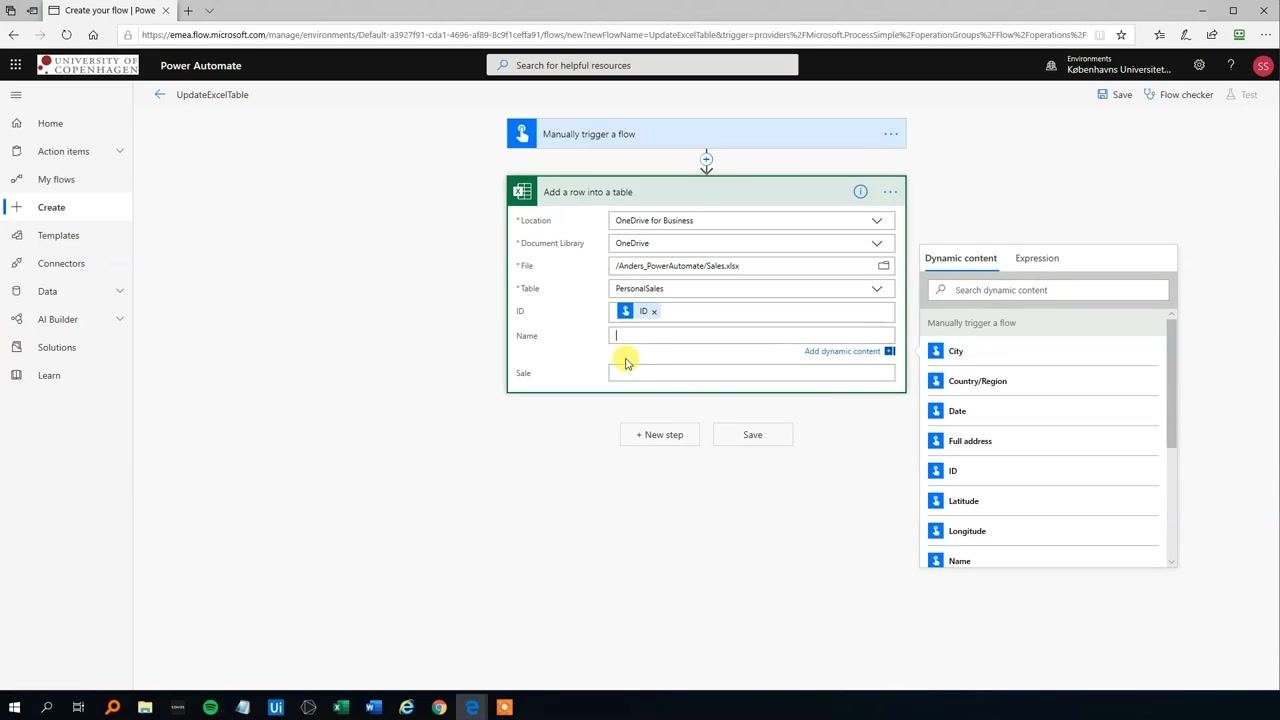Insert City dynamic content
The width and height of the screenshot is (1280, 720).
(x=1043, y=351)
